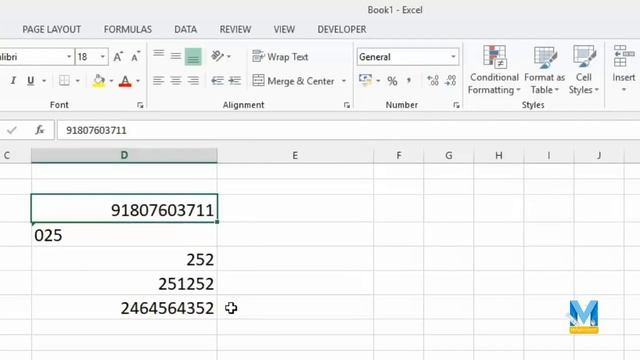Select column H header

[499, 155]
